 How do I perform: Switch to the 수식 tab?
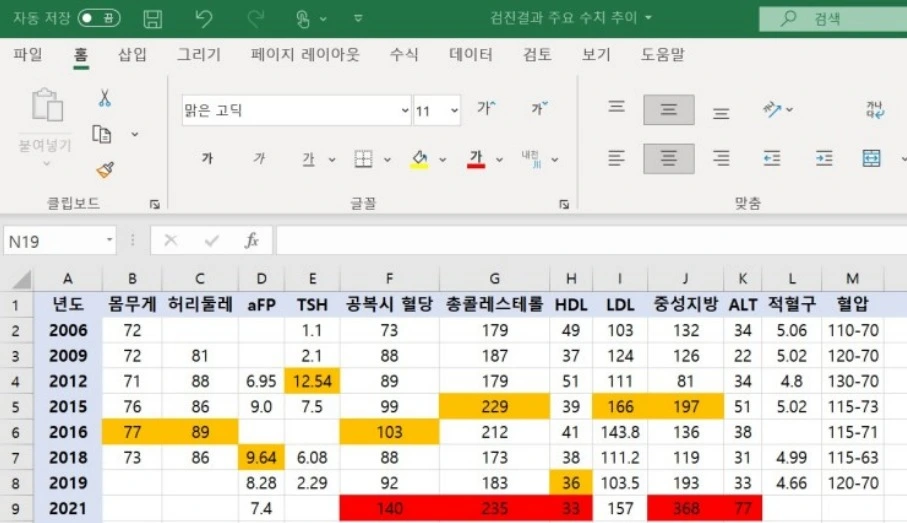404,54
